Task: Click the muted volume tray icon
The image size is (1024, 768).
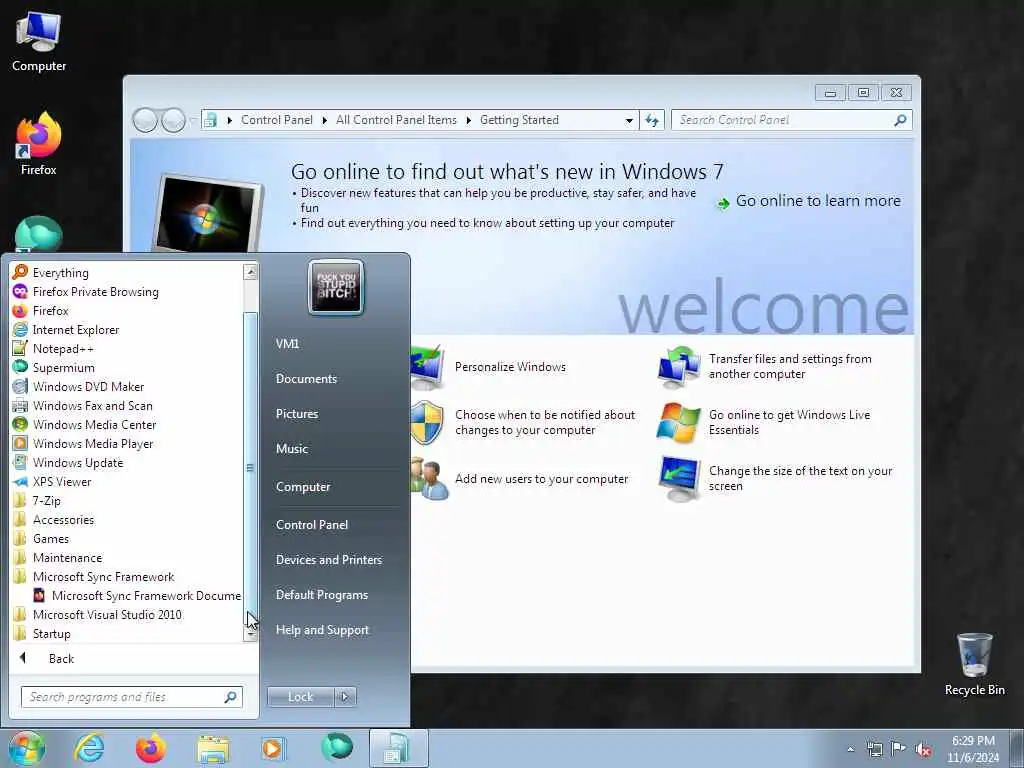Action: point(923,749)
